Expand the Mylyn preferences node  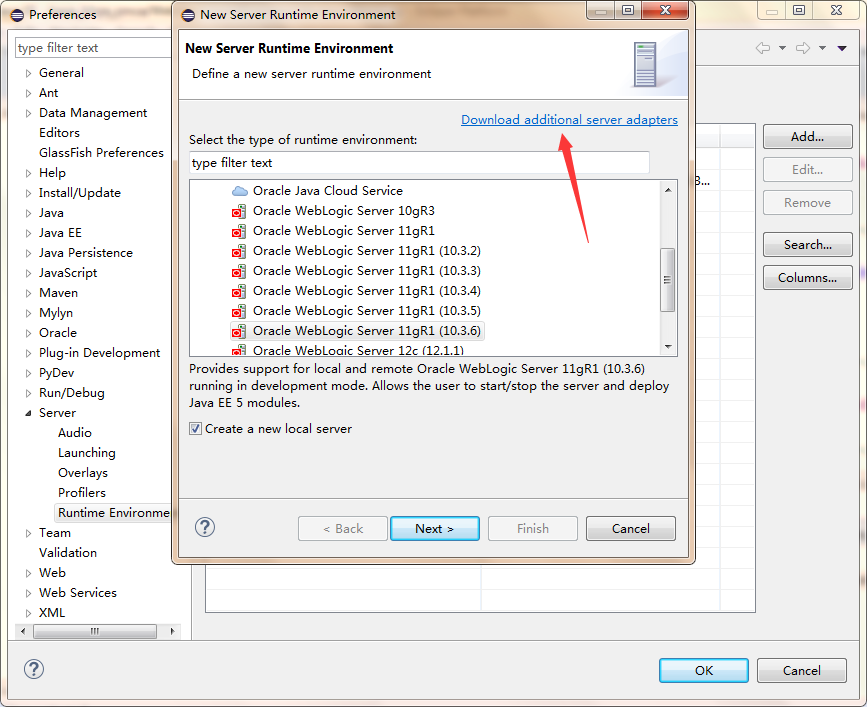(29, 313)
